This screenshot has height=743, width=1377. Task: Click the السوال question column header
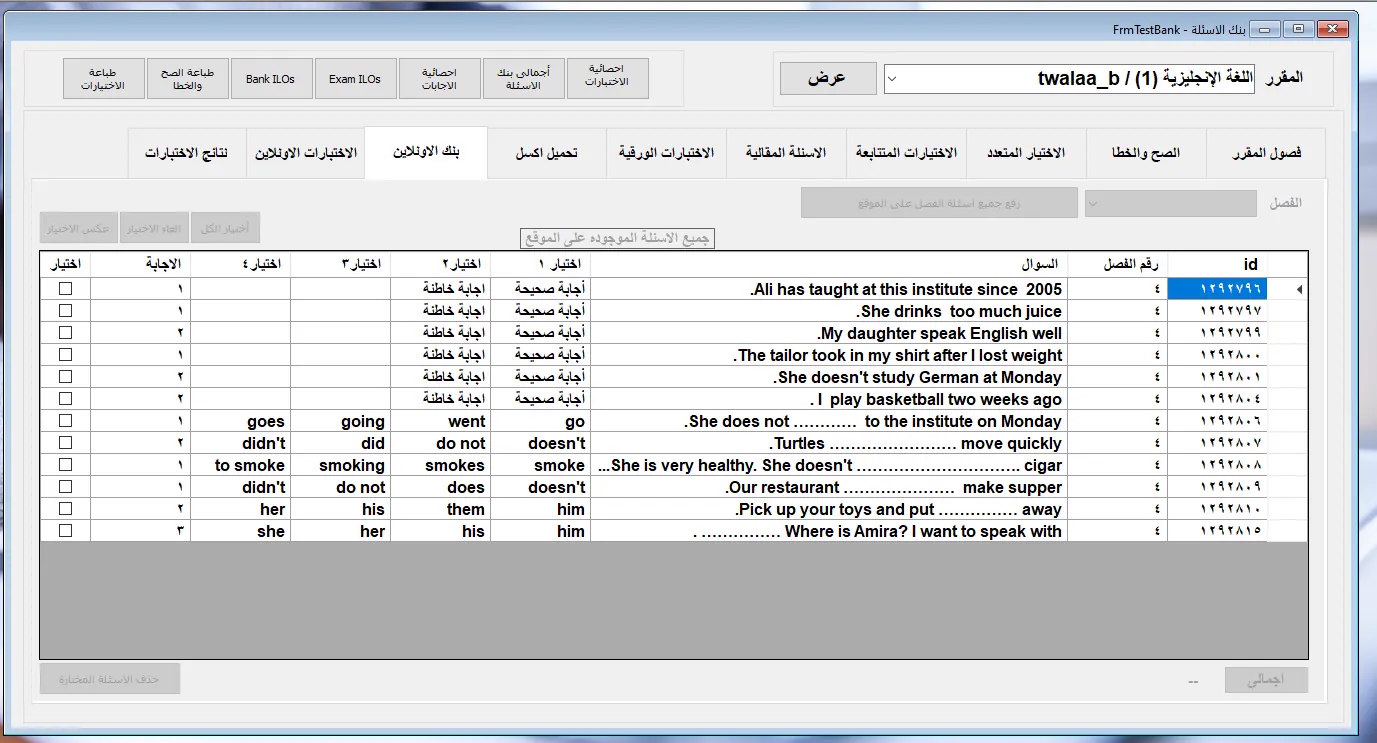[x=829, y=264]
